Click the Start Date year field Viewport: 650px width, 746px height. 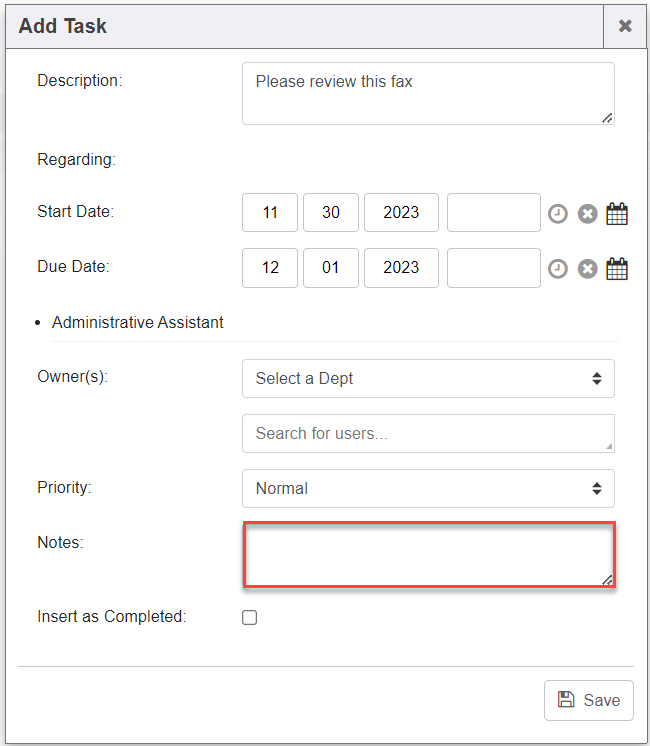coord(401,213)
